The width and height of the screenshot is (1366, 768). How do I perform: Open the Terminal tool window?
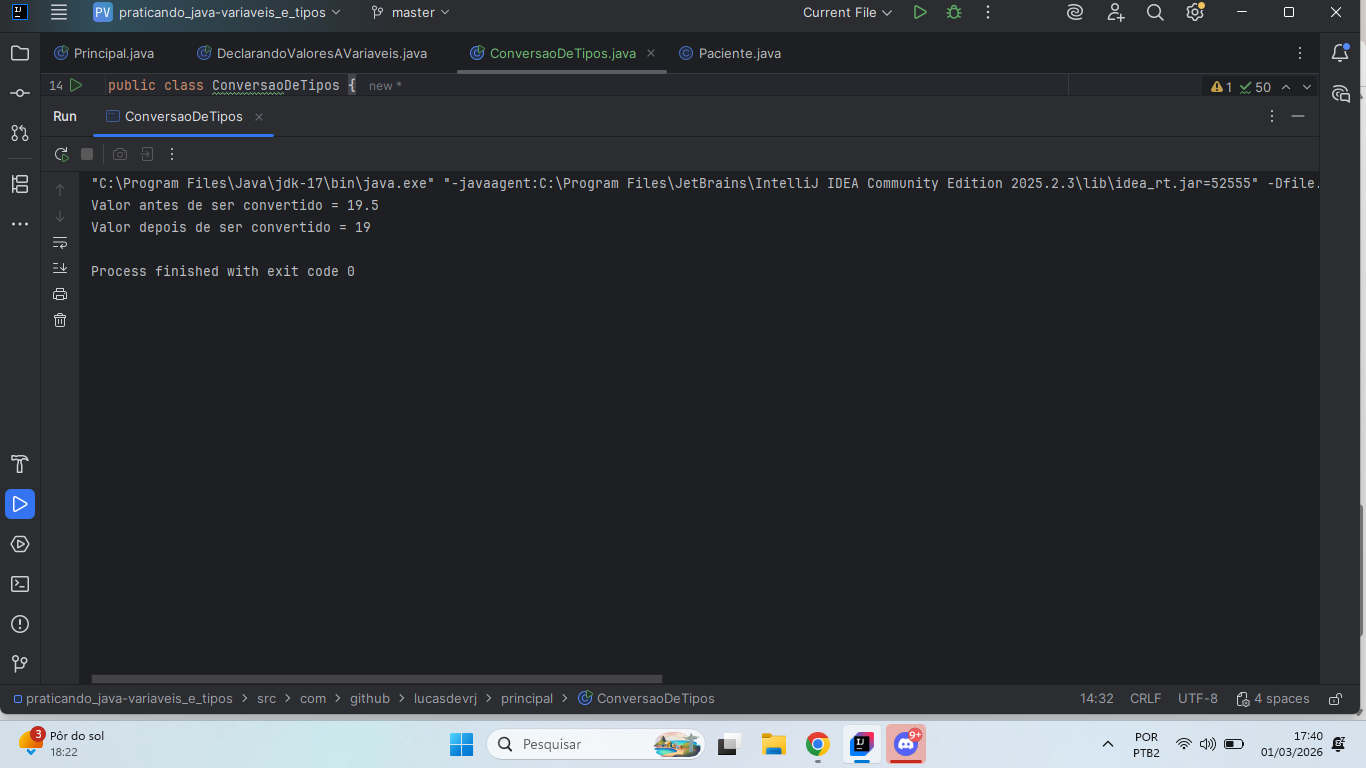point(20,584)
